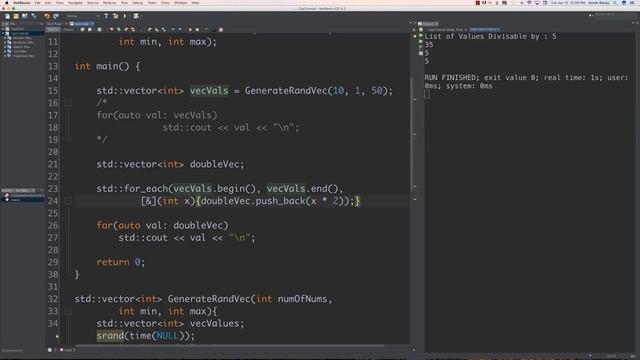Open the Refactor menu

pyautogui.click(x=109, y=3)
